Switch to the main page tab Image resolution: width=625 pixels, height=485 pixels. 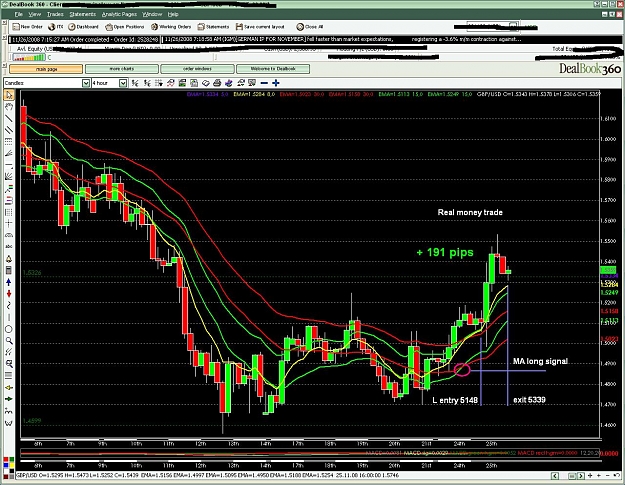pyautogui.click(x=46, y=69)
